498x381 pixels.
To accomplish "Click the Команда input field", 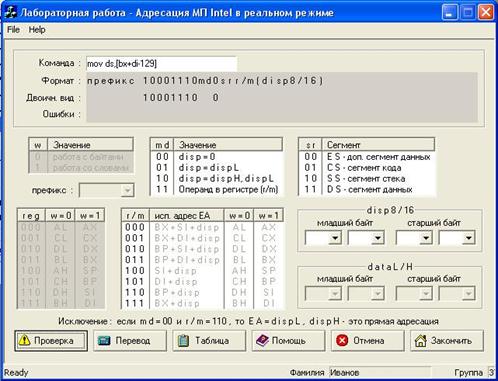I will tap(161, 63).
